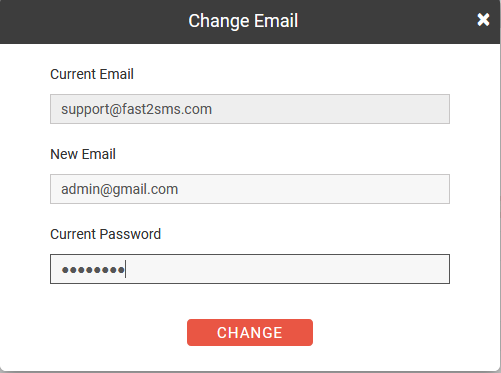Focus the Current Password input field
This screenshot has height=373, width=501.
(x=250, y=269)
